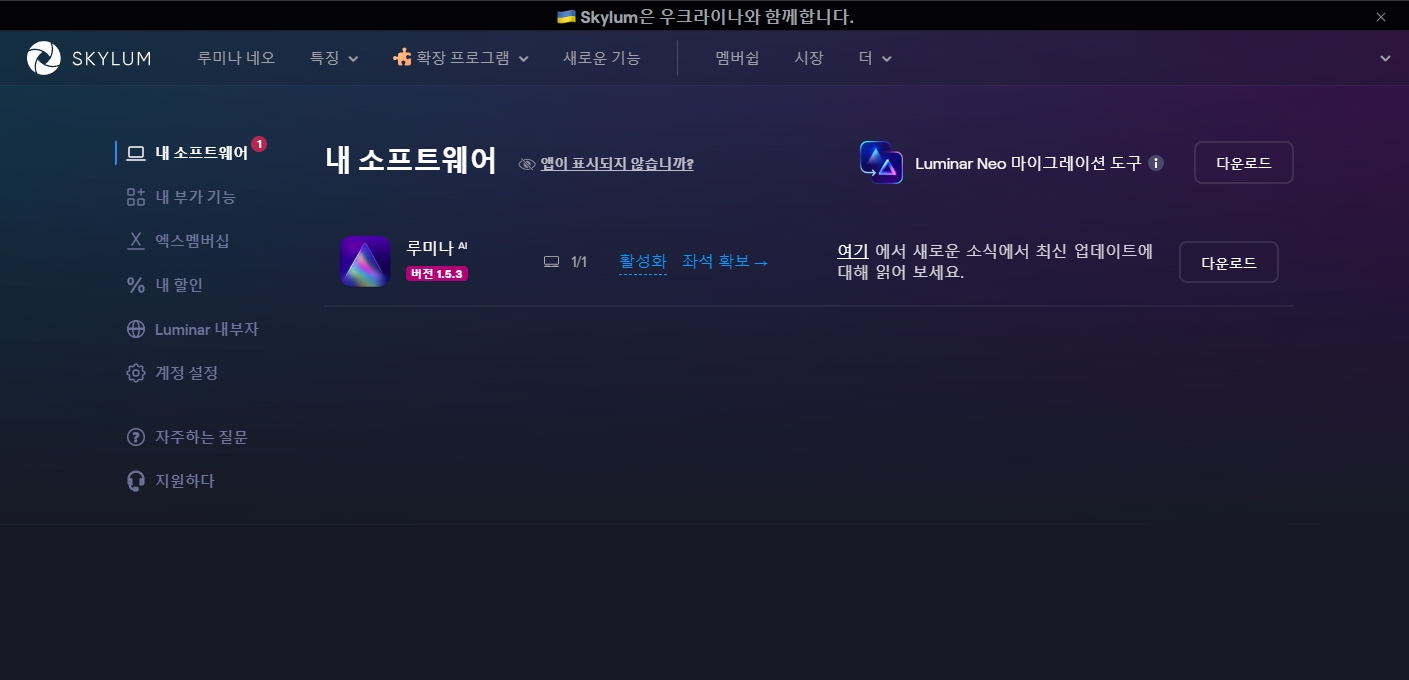Viewport: 1409px width, 680px height.
Task: Click the 내 소프트웨어 page heading
Action: coord(411,160)
